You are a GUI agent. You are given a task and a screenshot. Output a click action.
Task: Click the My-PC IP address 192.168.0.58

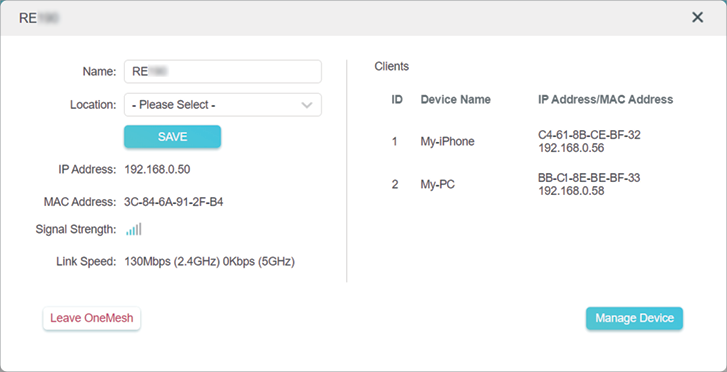(x=571, y=191)
